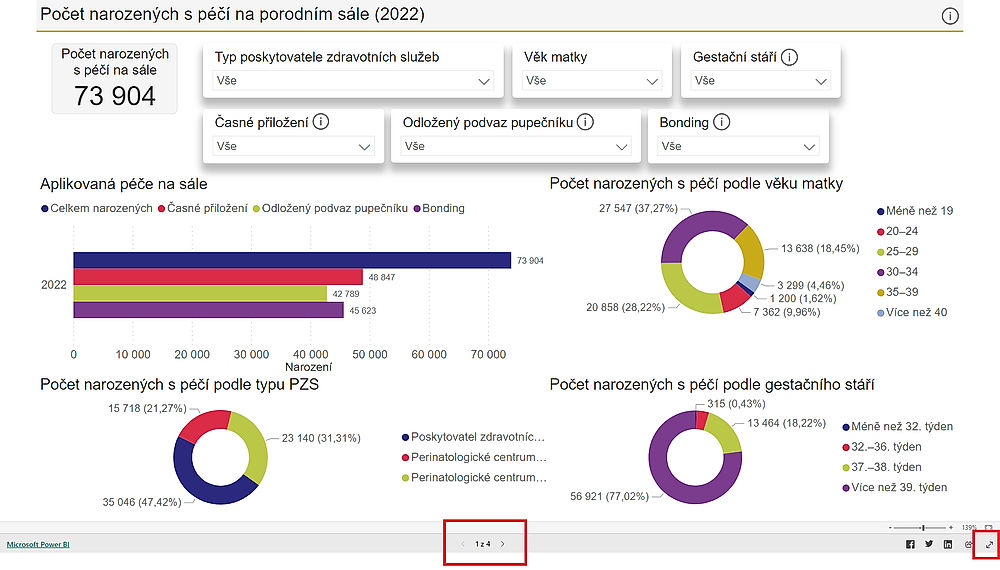This screenshot has height=570, width=1000.
Task: Click the info icon beside Bonding filter
Action: coord(722,122)
